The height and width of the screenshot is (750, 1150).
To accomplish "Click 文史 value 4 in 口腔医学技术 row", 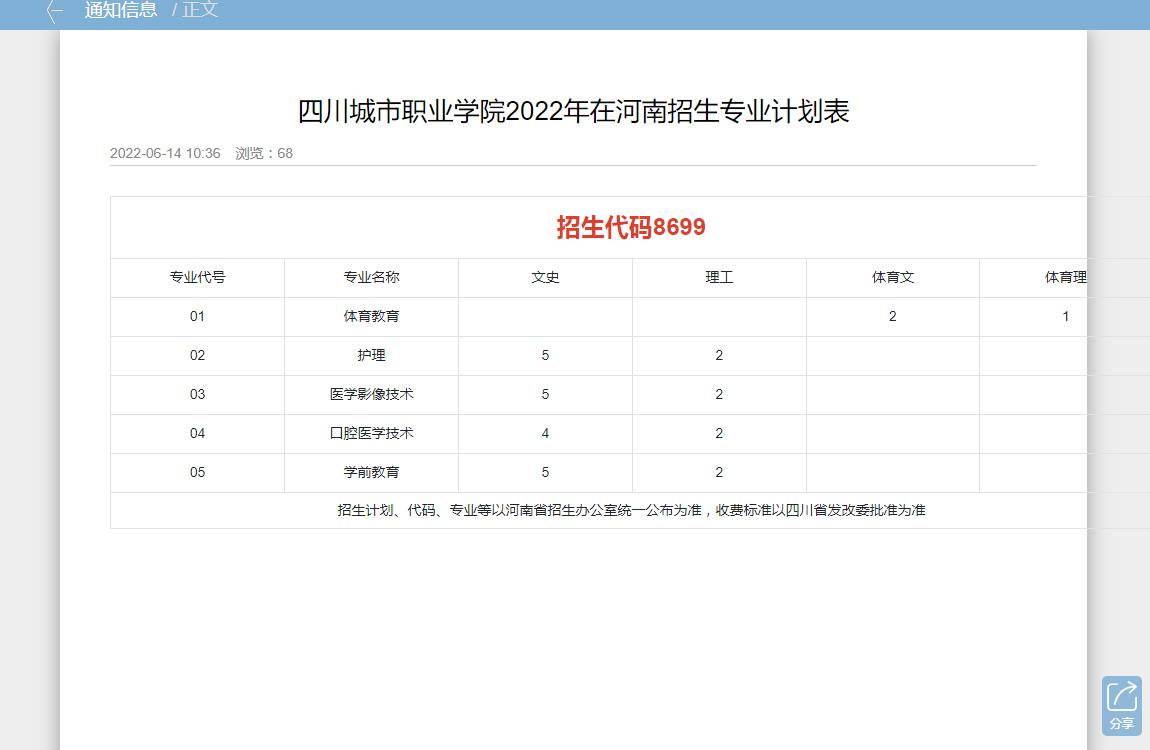I will pos(545,433).
